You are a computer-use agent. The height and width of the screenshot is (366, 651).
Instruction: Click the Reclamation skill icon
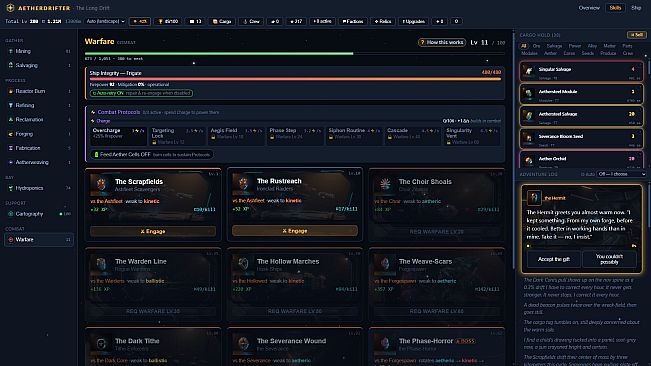(x=11, y=120)
